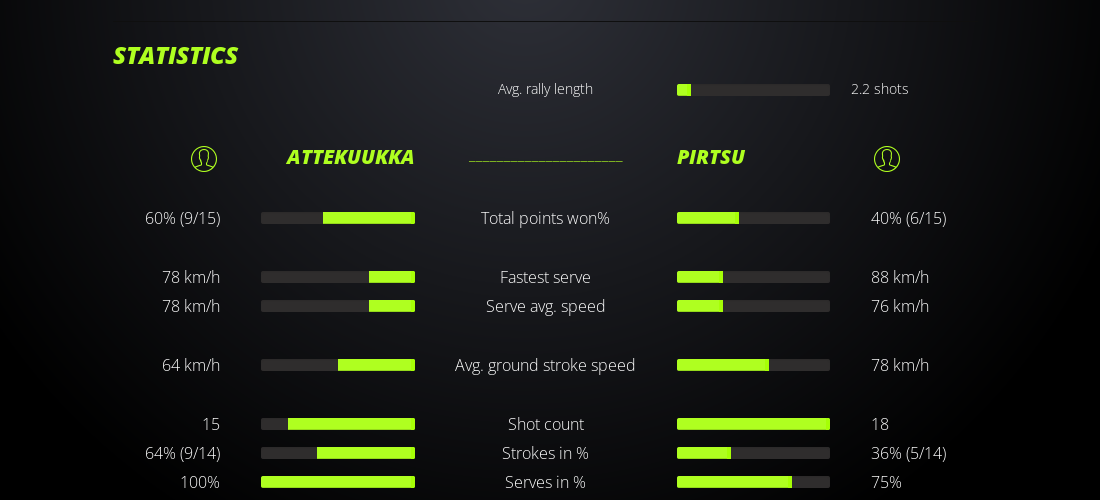
Task: Click the Avg. ground stroke speed label
Action: click(x=545, y=365)
